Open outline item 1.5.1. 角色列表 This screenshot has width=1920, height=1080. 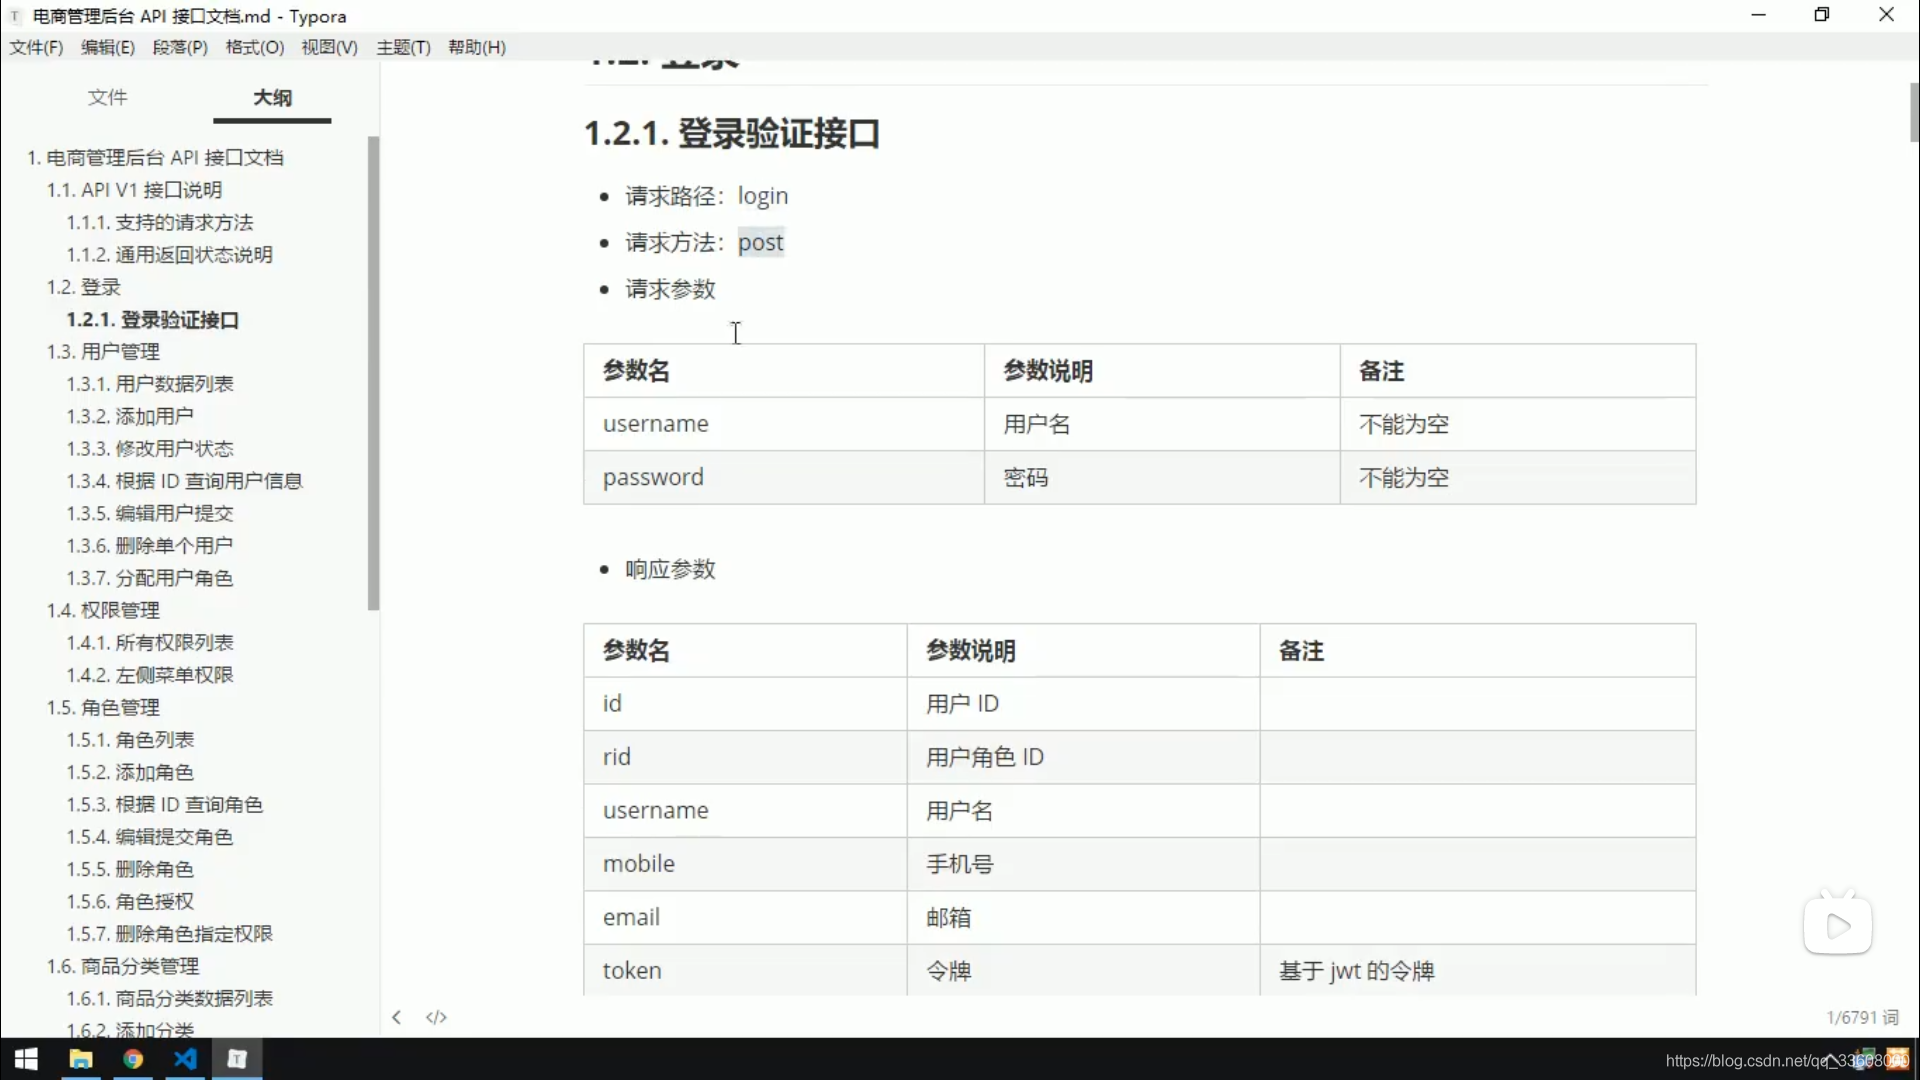point(130,740)
